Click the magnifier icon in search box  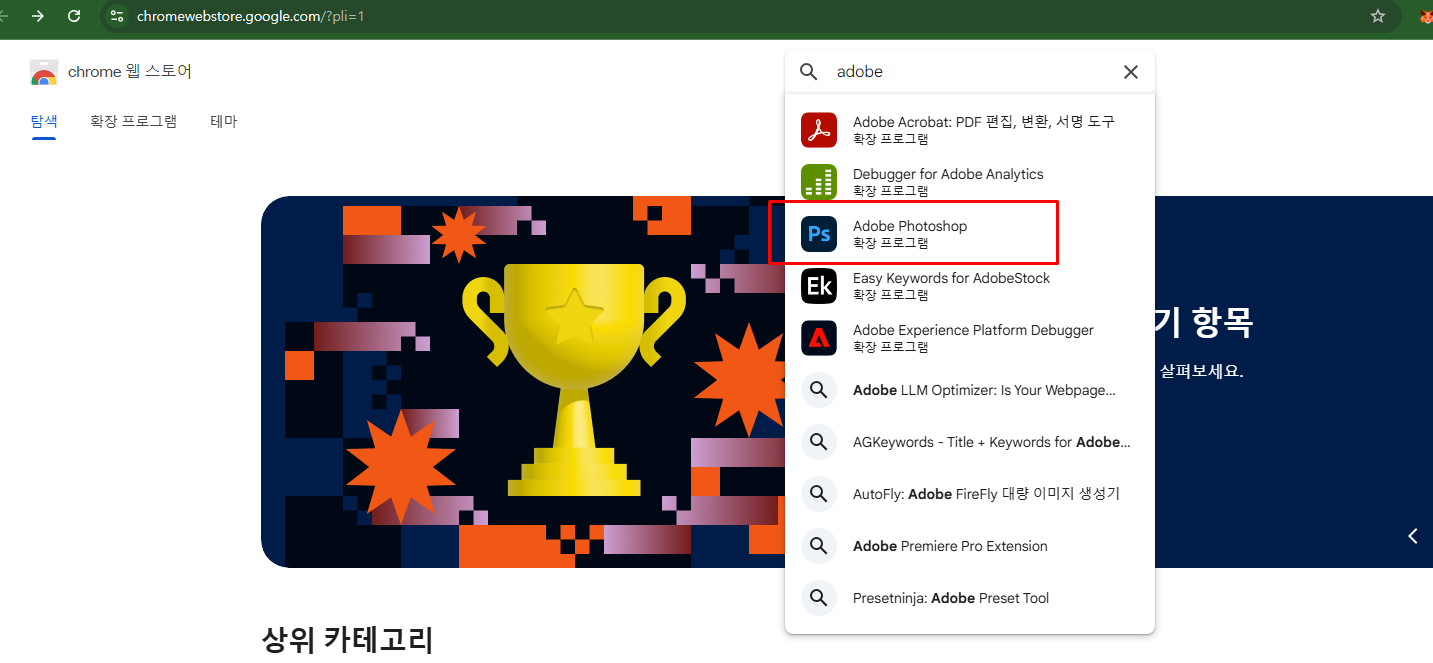[x=809, y=72]
